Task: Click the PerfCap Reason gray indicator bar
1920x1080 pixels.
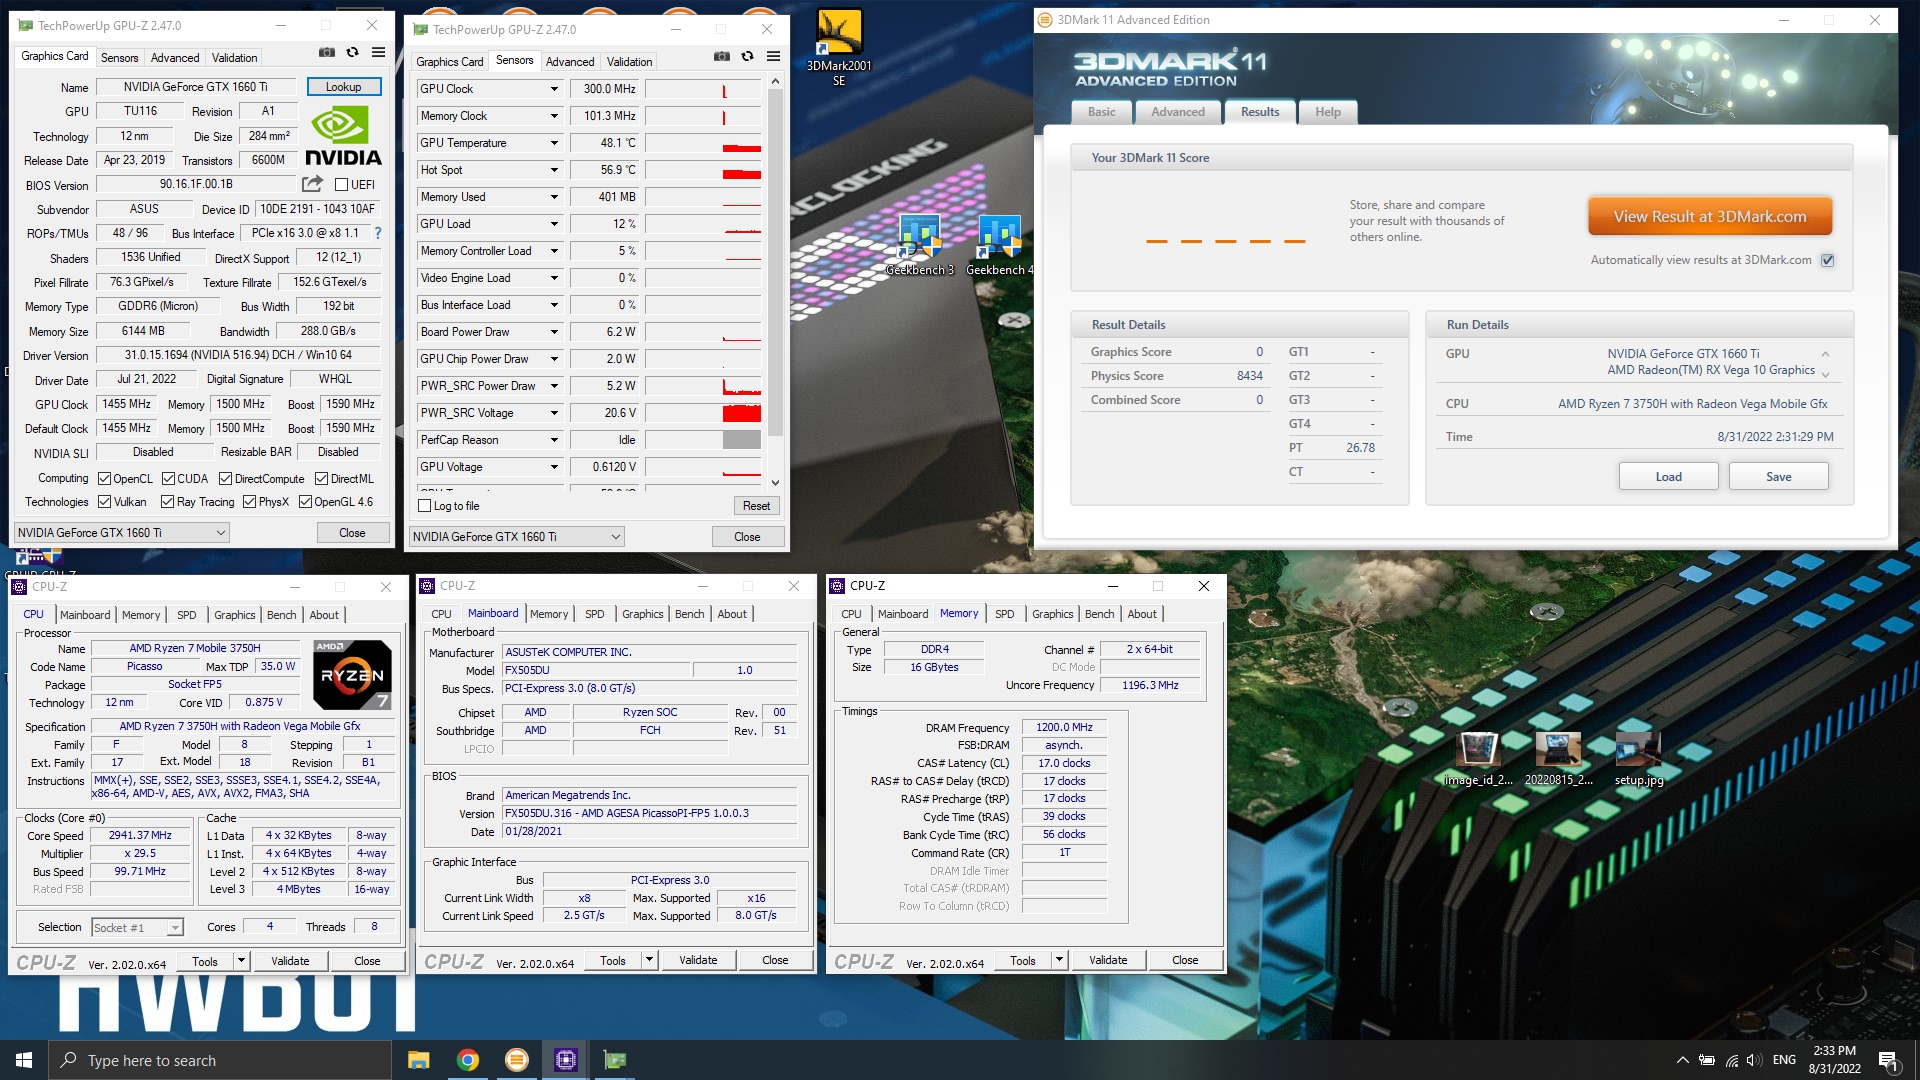Action: (x=741, y=440)
